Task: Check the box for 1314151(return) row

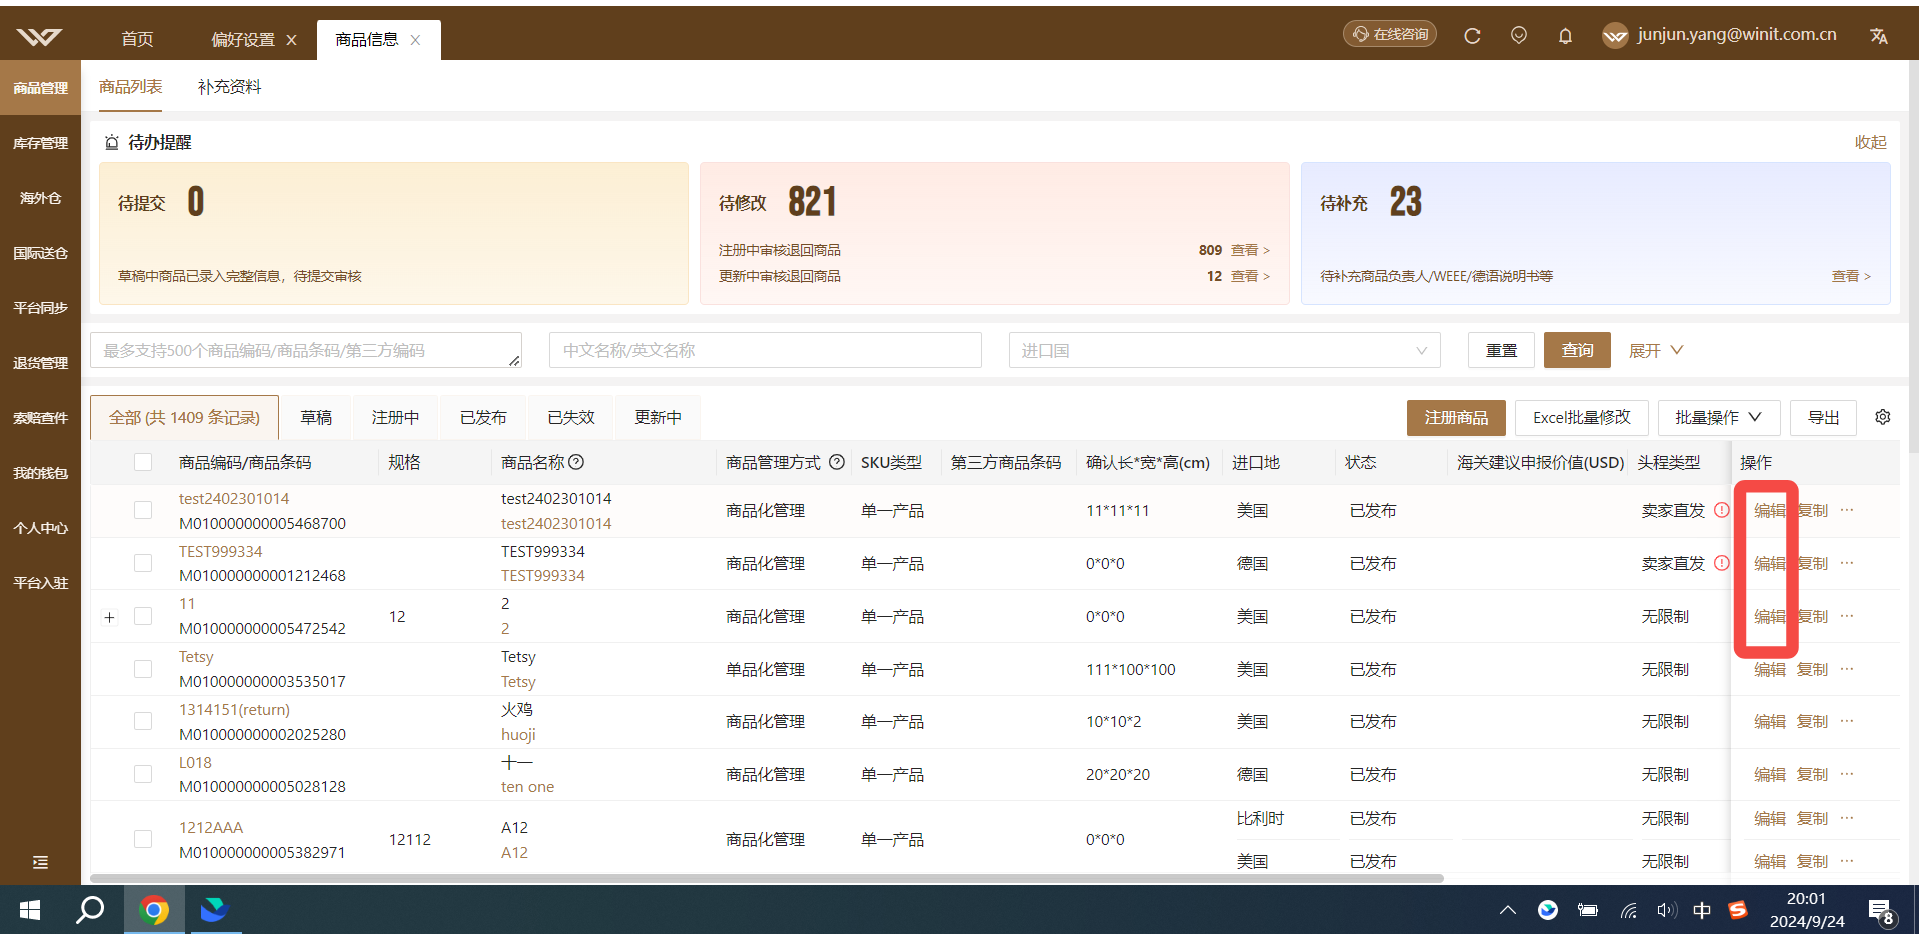Action: [x=143, y=721]
